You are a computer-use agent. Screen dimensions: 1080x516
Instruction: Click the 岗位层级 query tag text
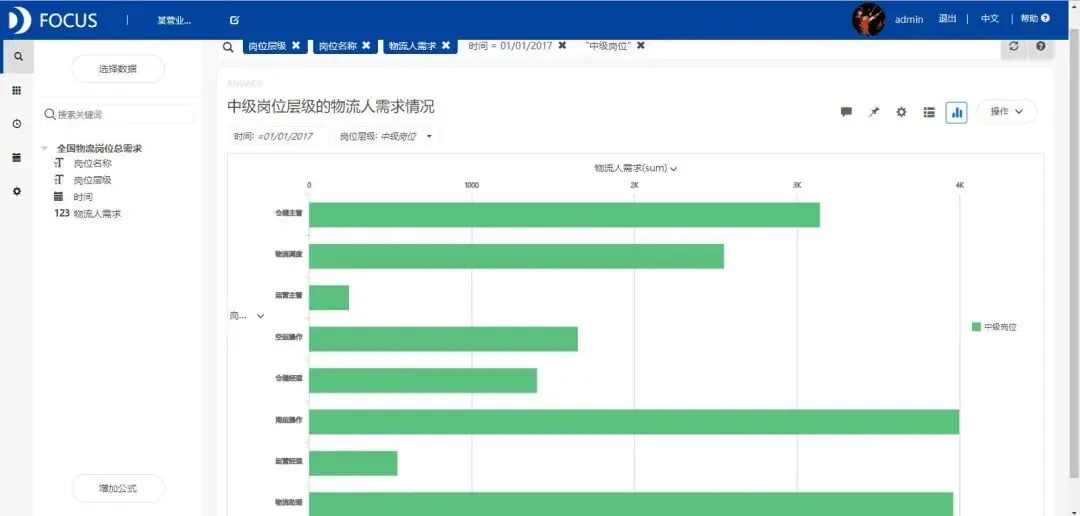point(267,45)
